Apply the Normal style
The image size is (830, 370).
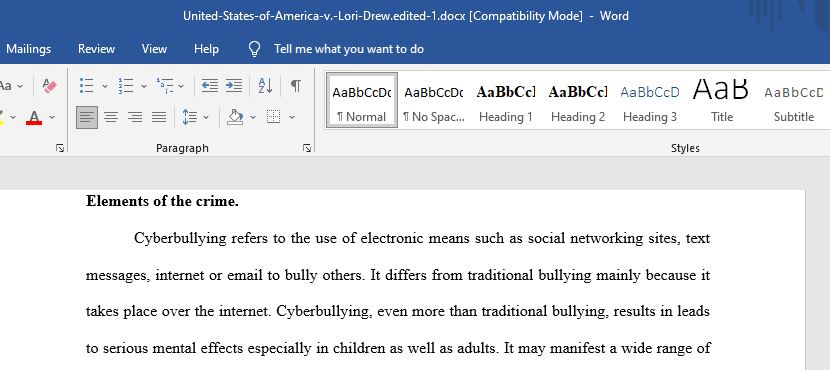[x=362, y=101]
